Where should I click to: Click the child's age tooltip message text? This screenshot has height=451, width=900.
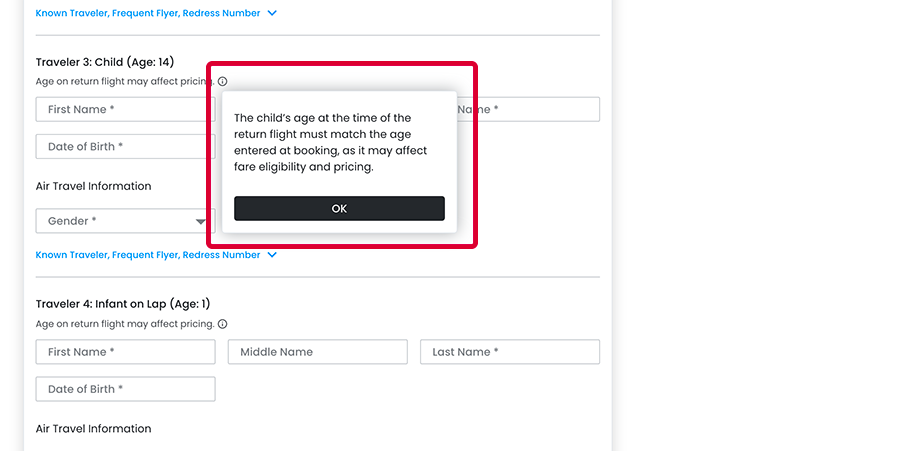[331, 142]
